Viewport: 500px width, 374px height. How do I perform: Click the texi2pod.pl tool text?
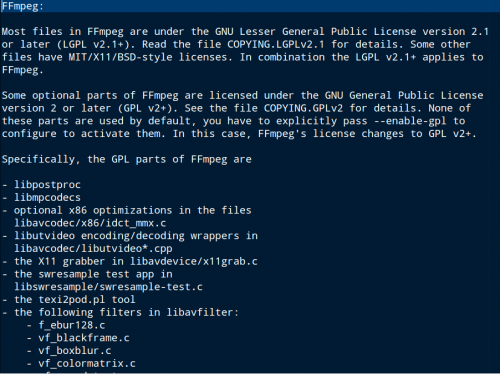point(87,300)
